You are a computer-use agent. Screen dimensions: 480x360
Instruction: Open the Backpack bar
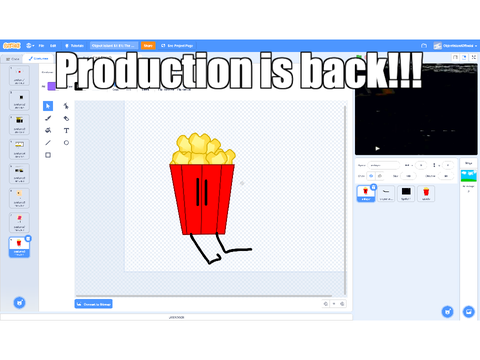[176, 317]
